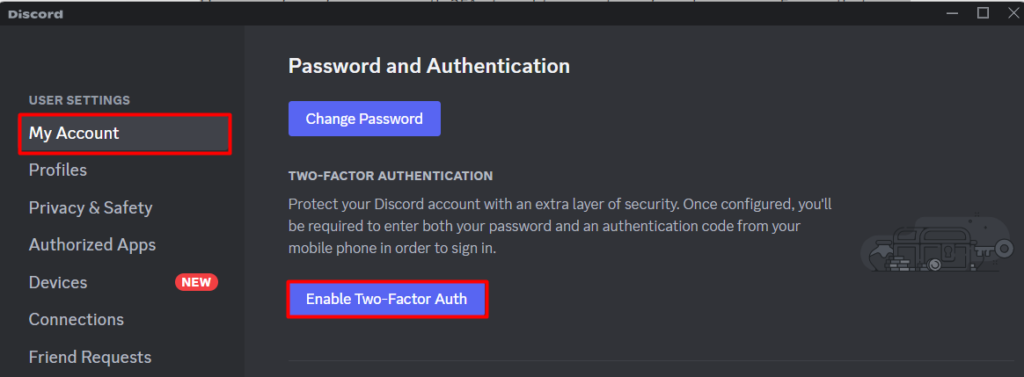Minimize the Discord window
1024x377 pixels.
(953, 12)
